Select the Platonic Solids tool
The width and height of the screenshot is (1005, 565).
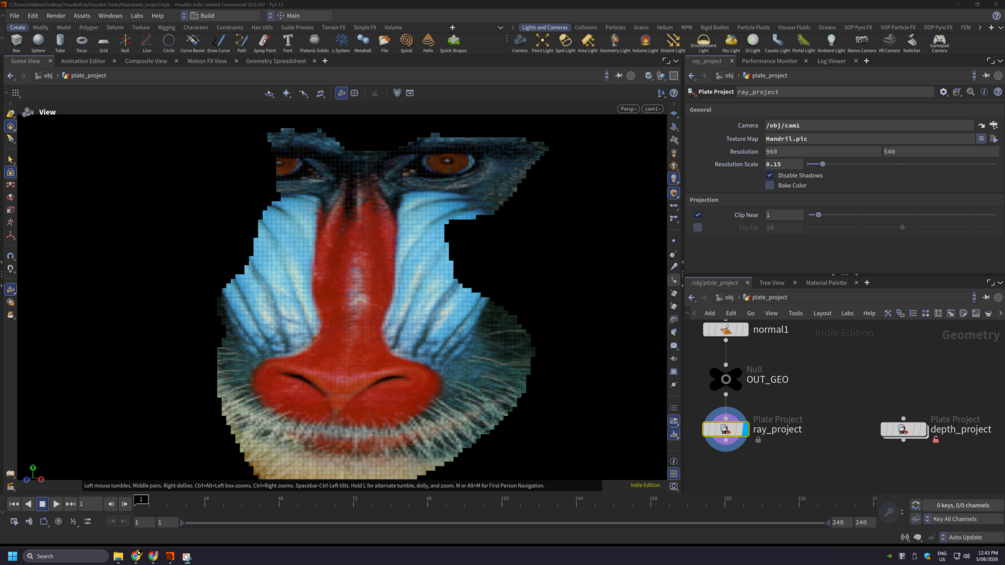pos(314,43)
